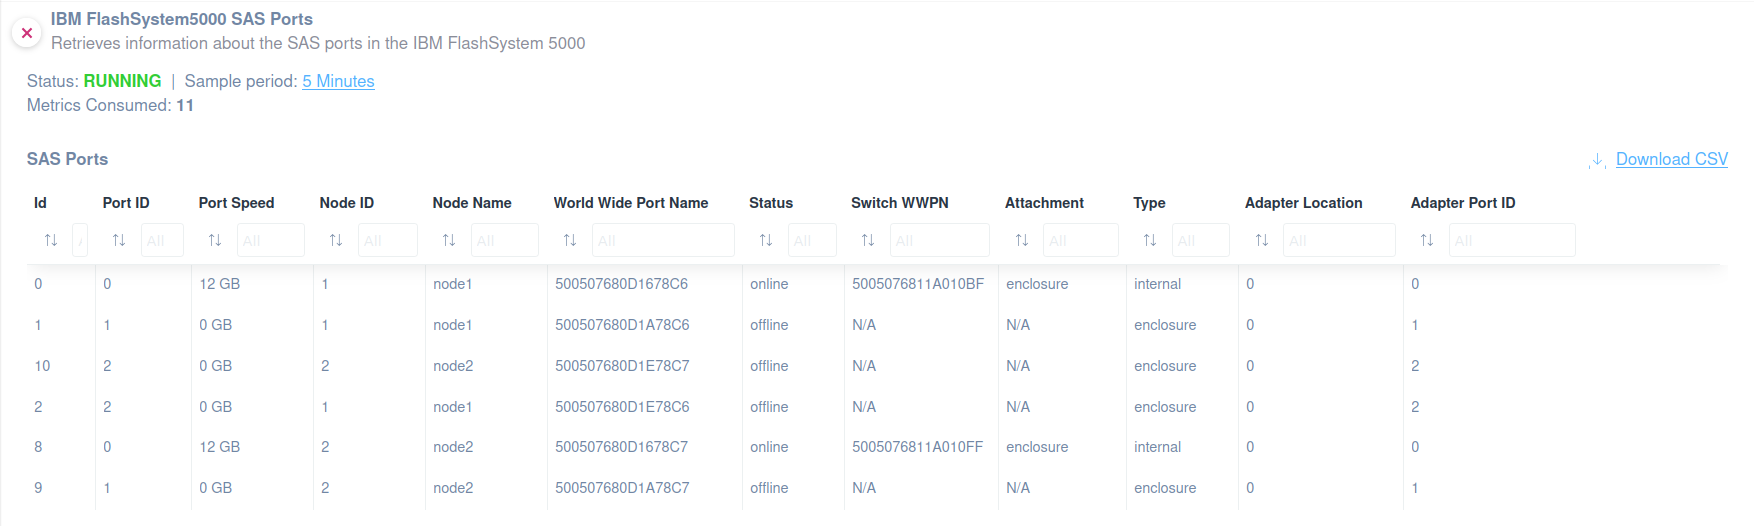The width and height of the screenshot is (1754, 526).
Task: Sort table by Switch WWPN column
Action: (868, 240)
